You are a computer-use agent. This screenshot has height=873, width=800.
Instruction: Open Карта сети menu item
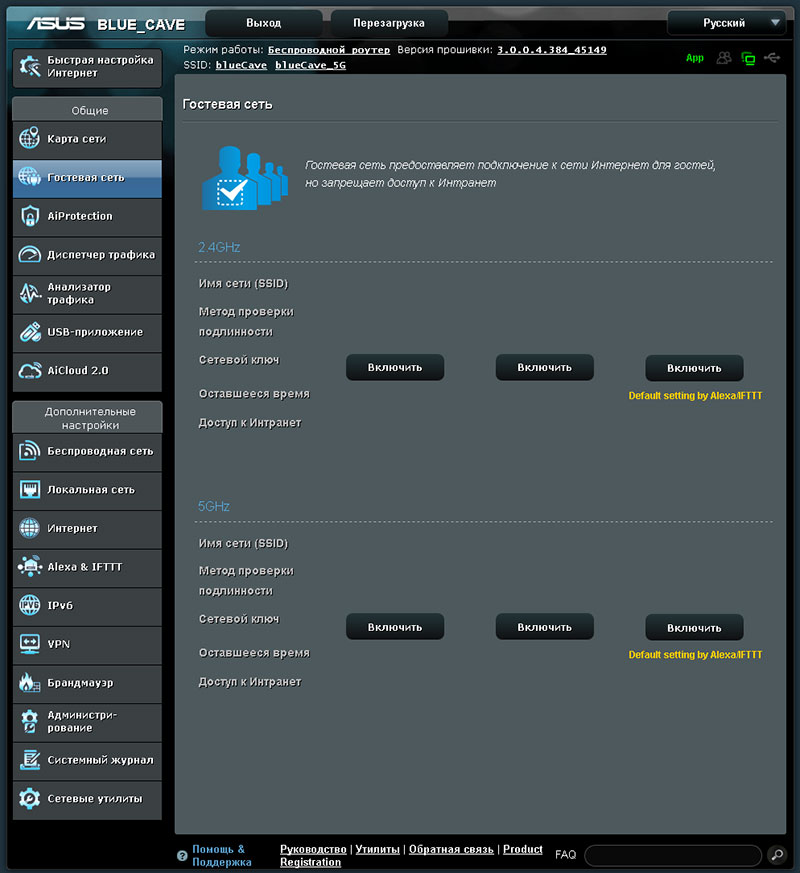click(x=87, y=139)
